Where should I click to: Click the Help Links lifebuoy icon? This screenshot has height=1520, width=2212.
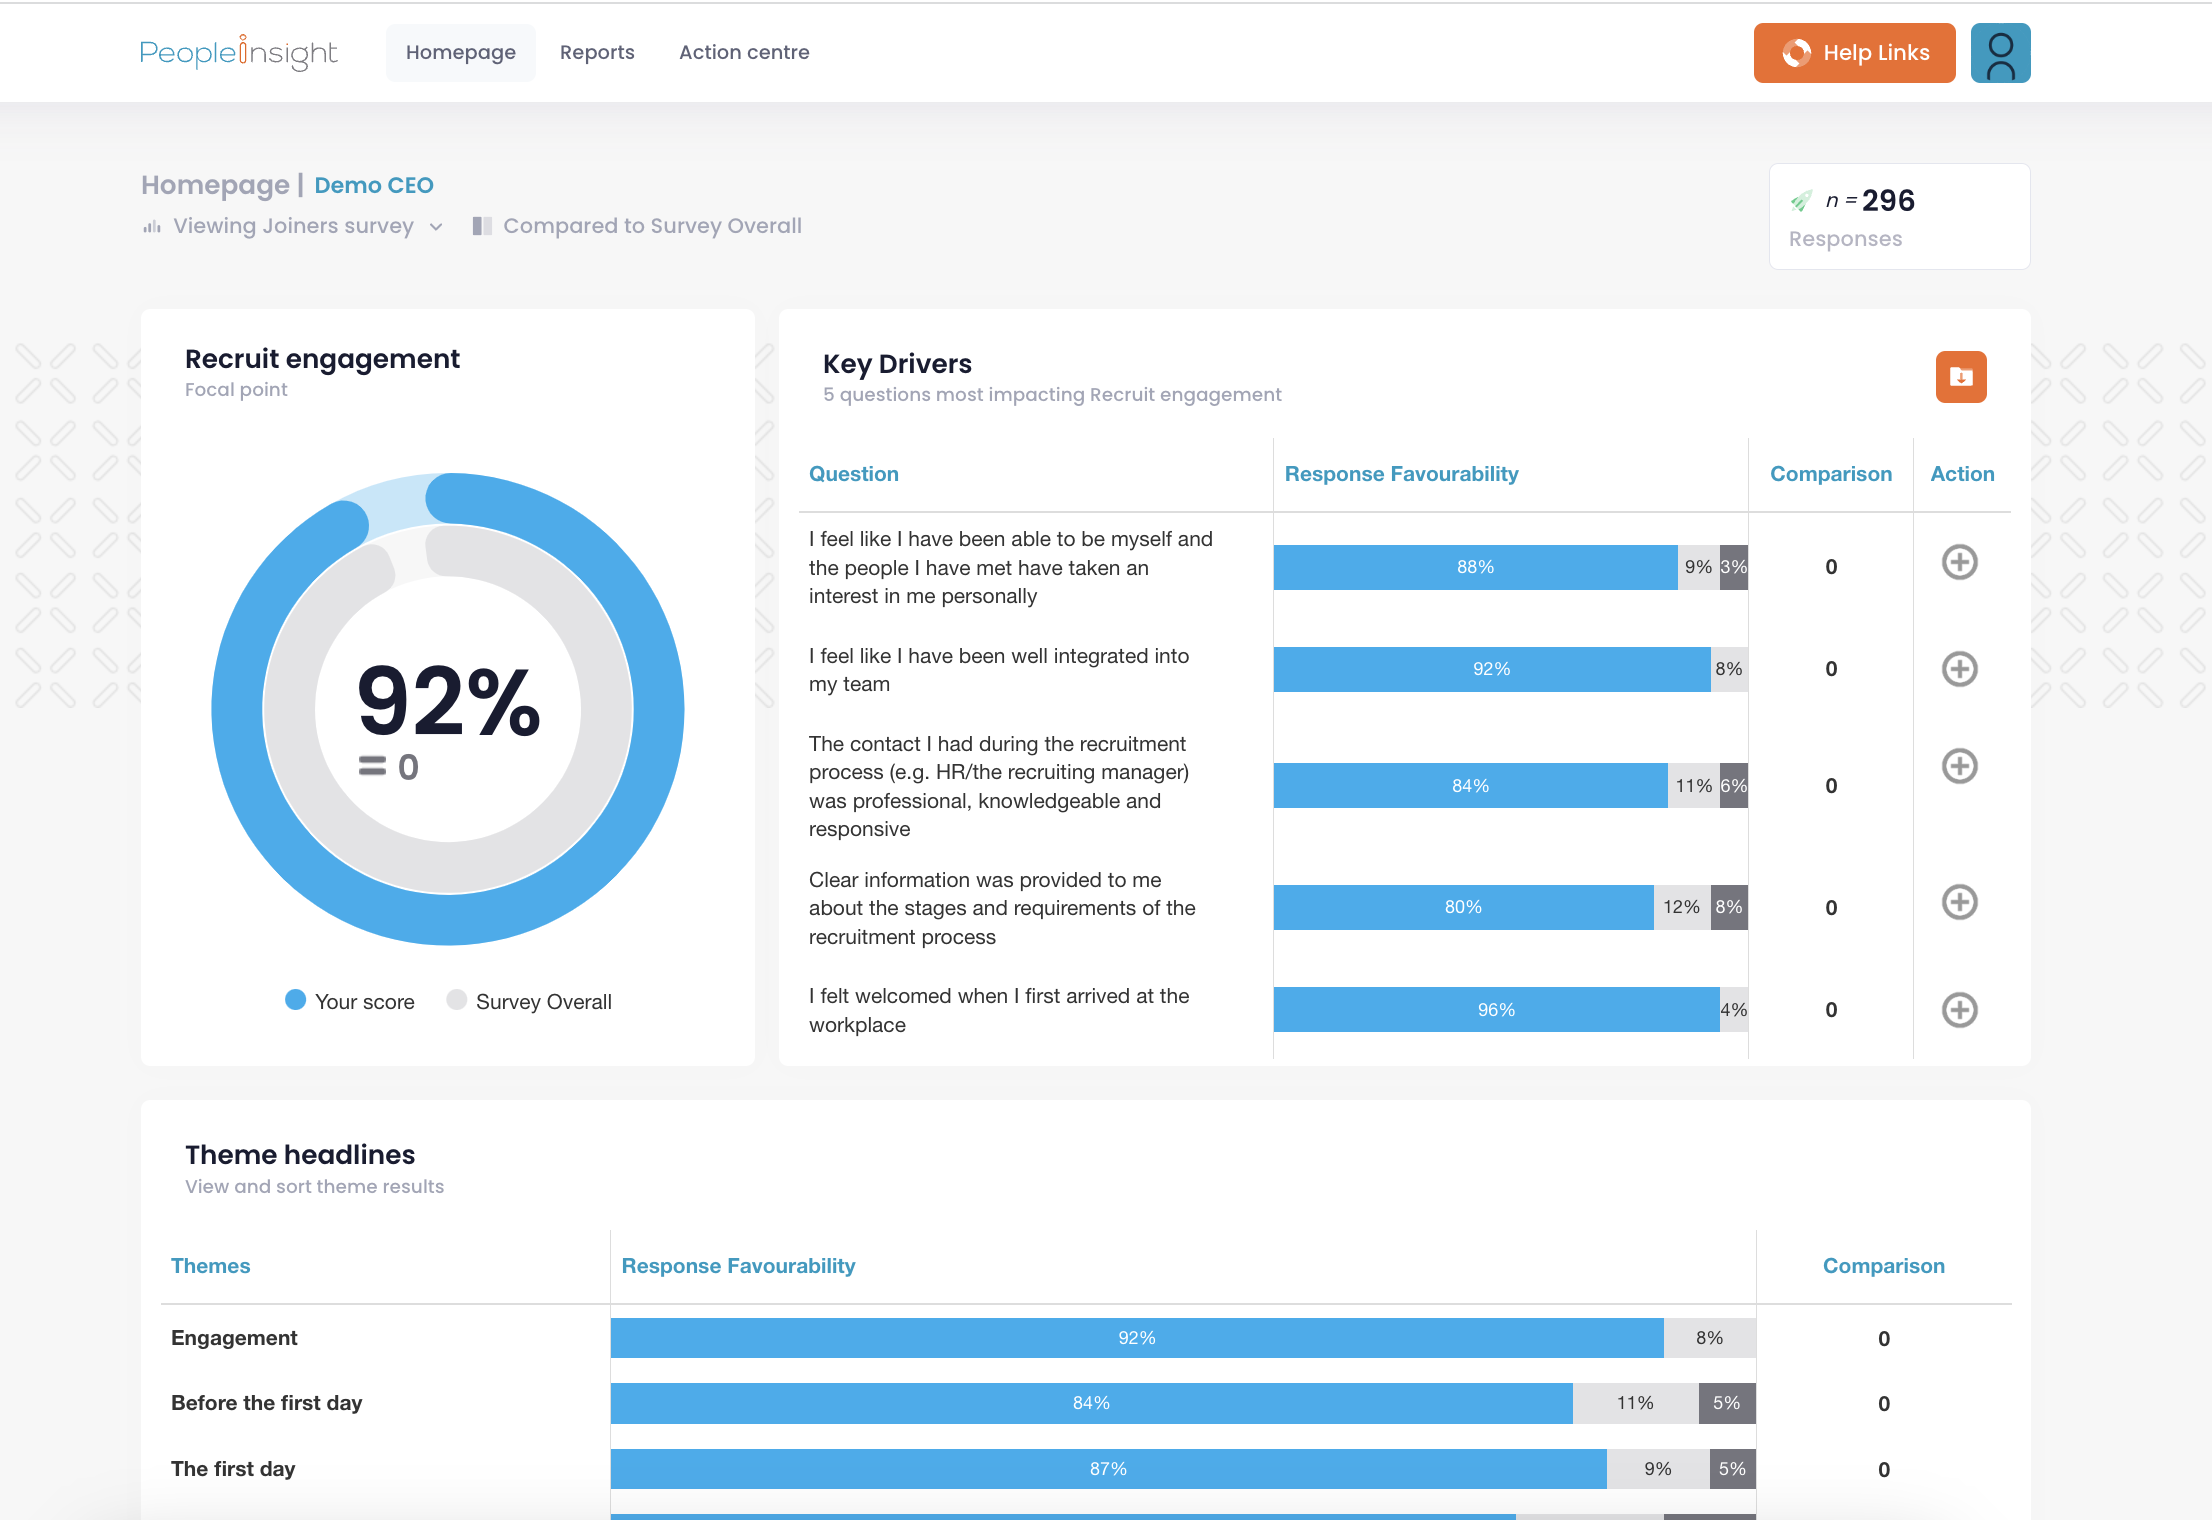[1797, 53]
